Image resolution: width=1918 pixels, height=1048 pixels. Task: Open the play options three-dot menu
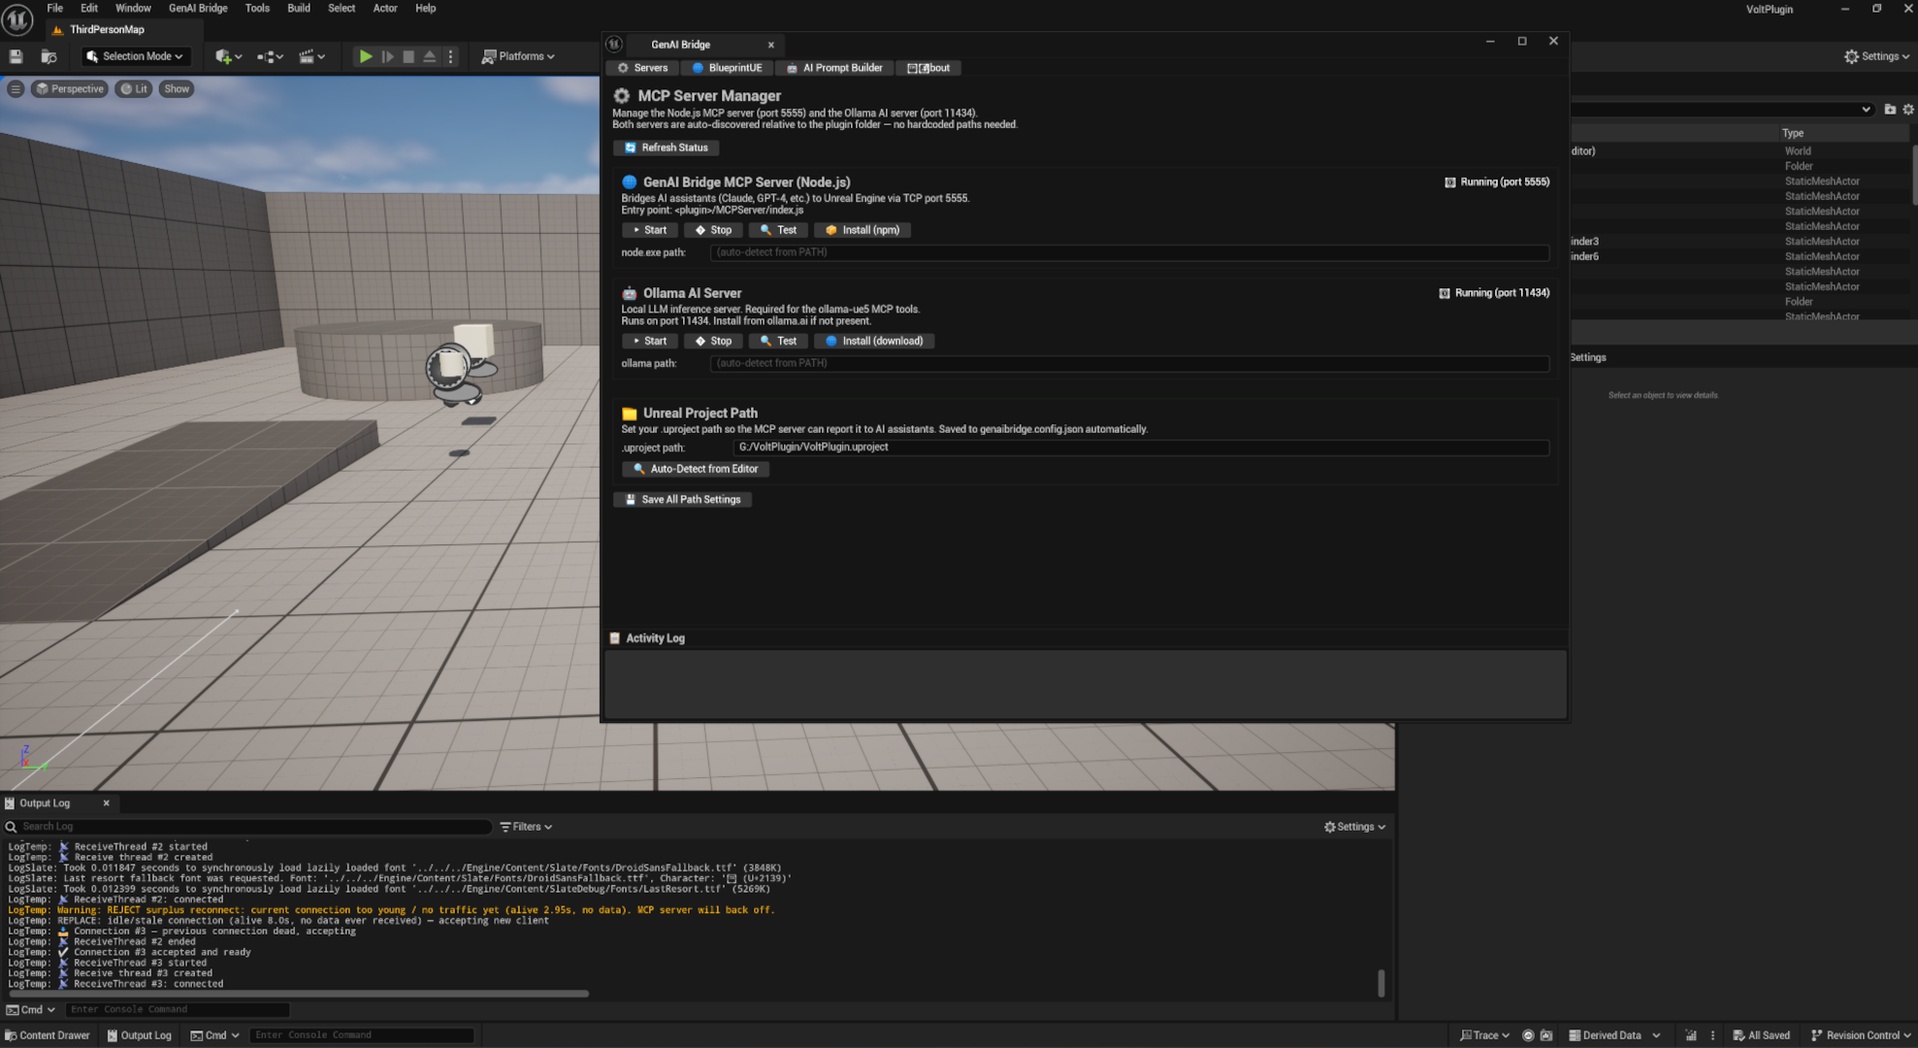(x=450, y=57)
